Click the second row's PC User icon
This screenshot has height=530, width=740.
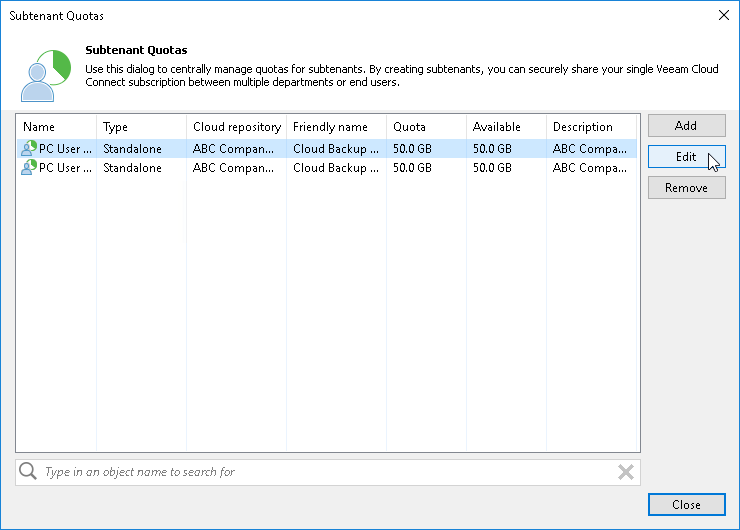pos(29,168)
